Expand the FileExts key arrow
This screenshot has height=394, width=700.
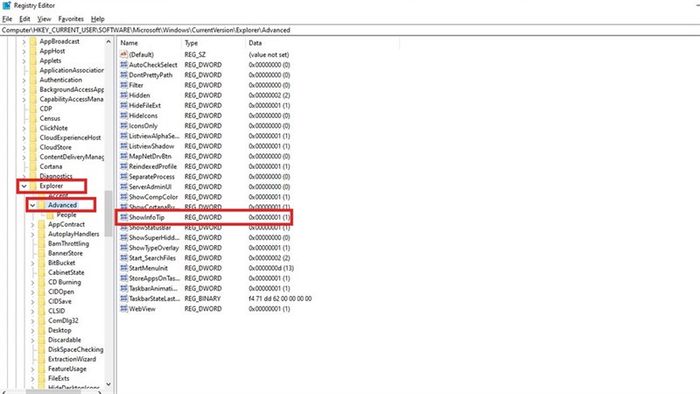32,379
